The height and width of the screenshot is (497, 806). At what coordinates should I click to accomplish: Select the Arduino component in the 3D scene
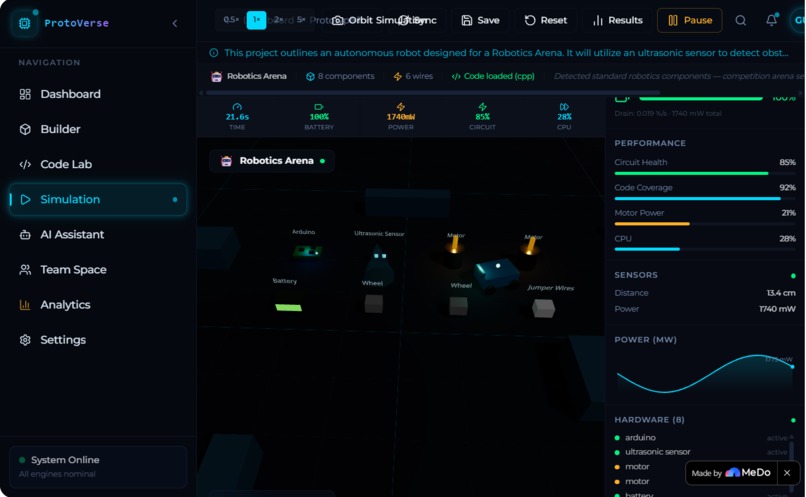tap(307, 251)
